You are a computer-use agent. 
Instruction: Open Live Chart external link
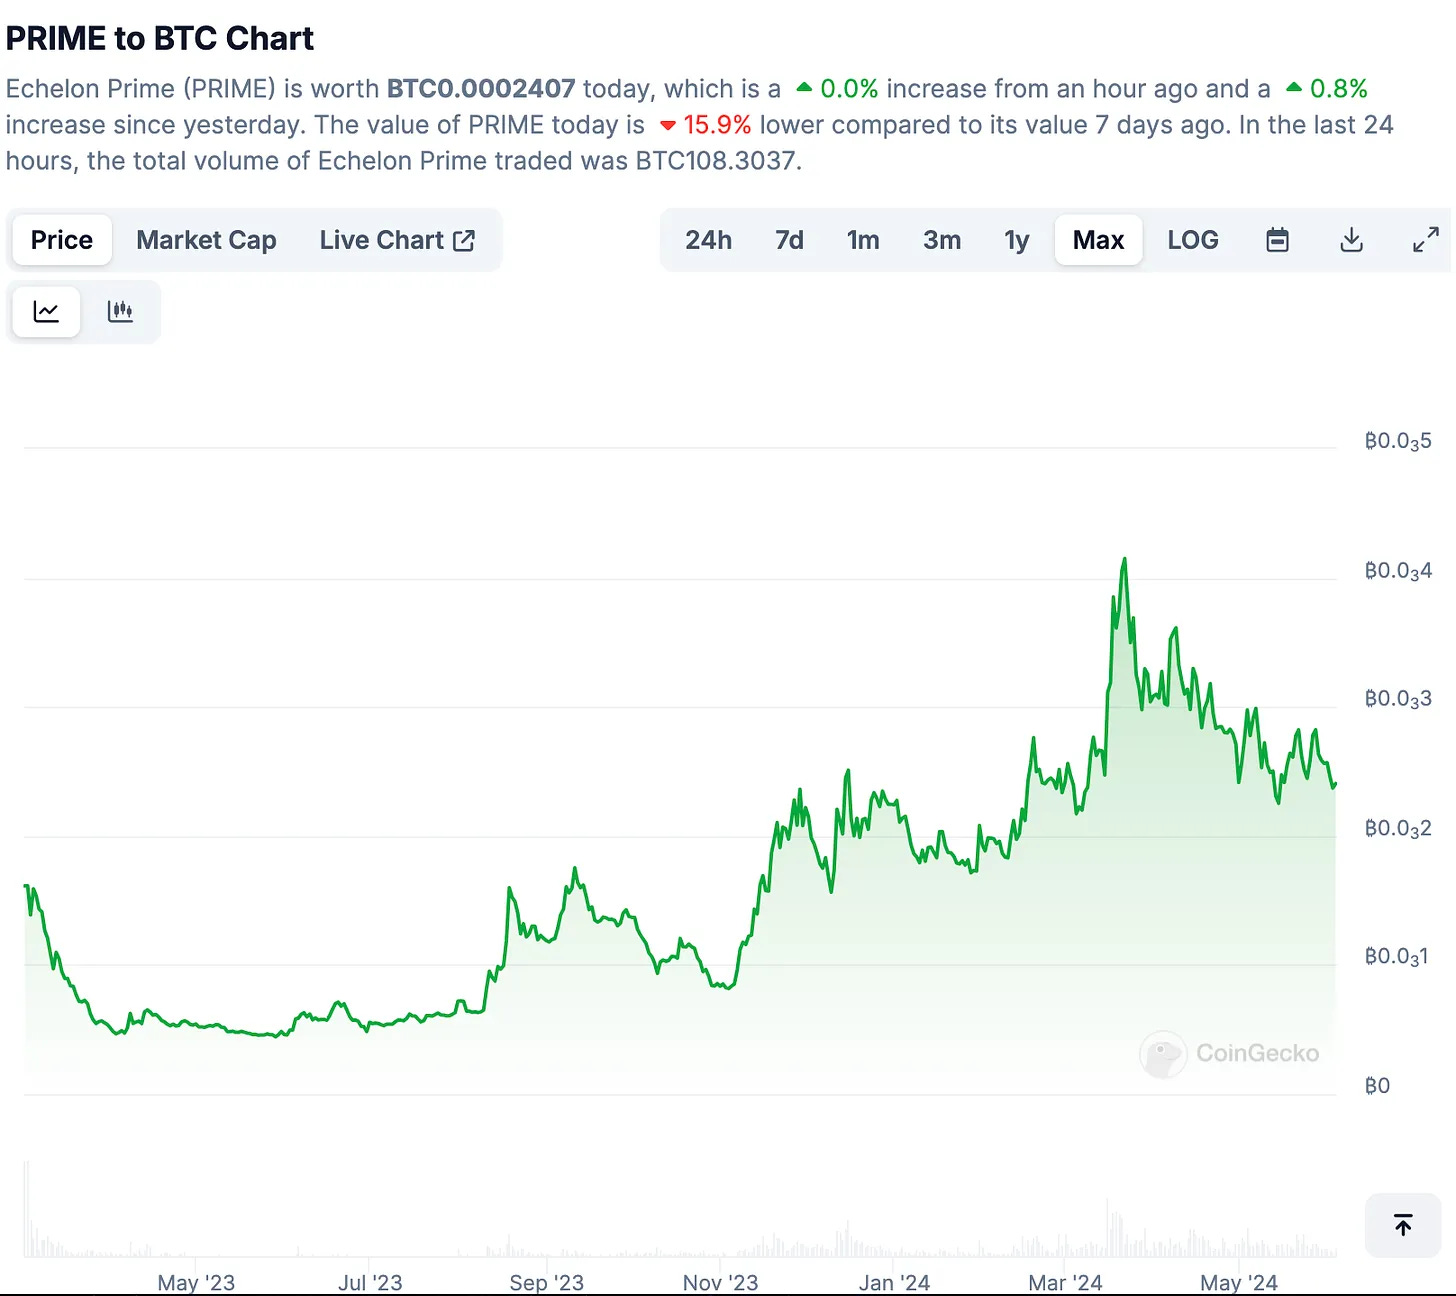point(397,240)
